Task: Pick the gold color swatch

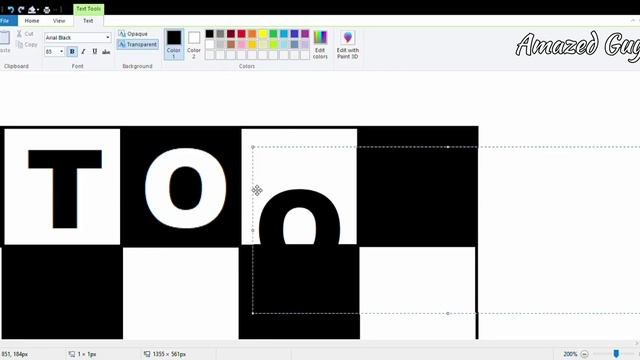Action: (252, 44)
